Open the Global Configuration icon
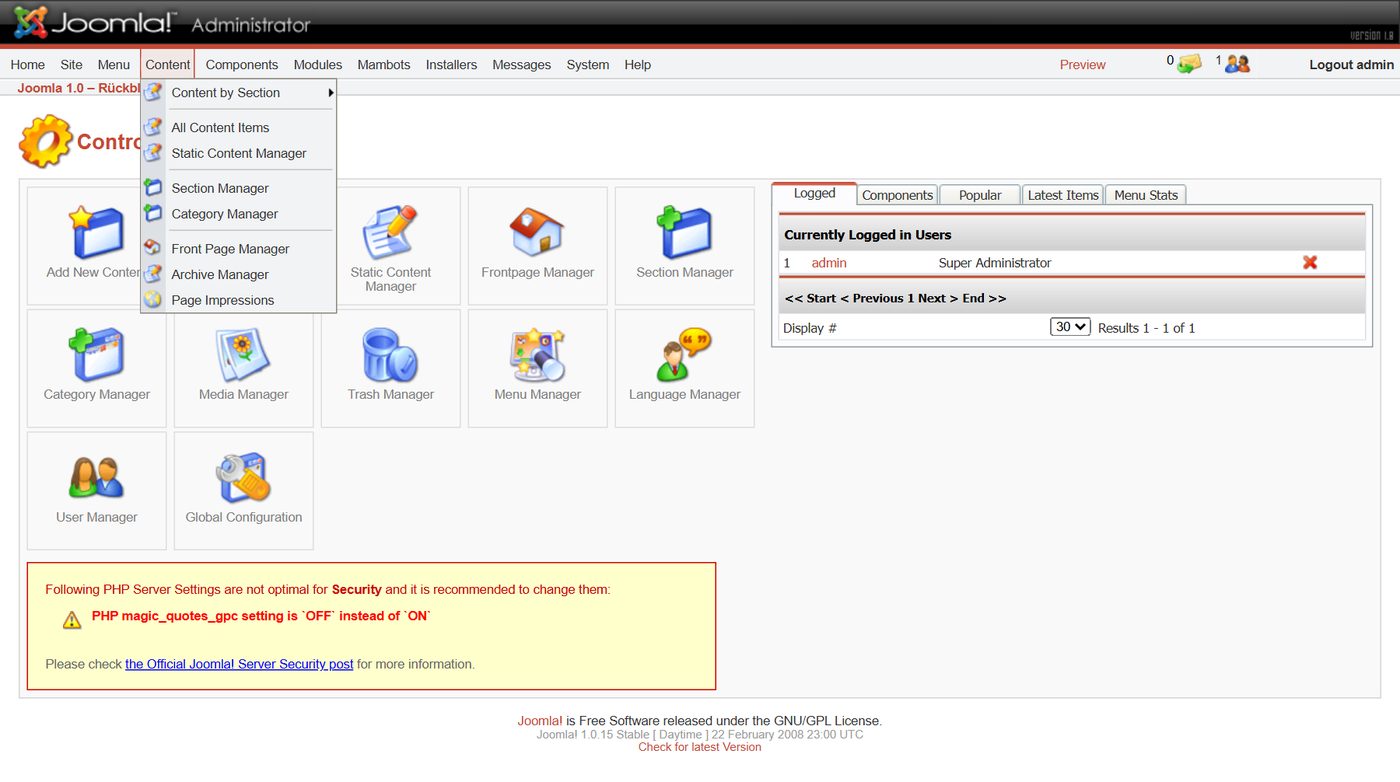The height and width of the screenshot is (782, 1400). (243, 478)
